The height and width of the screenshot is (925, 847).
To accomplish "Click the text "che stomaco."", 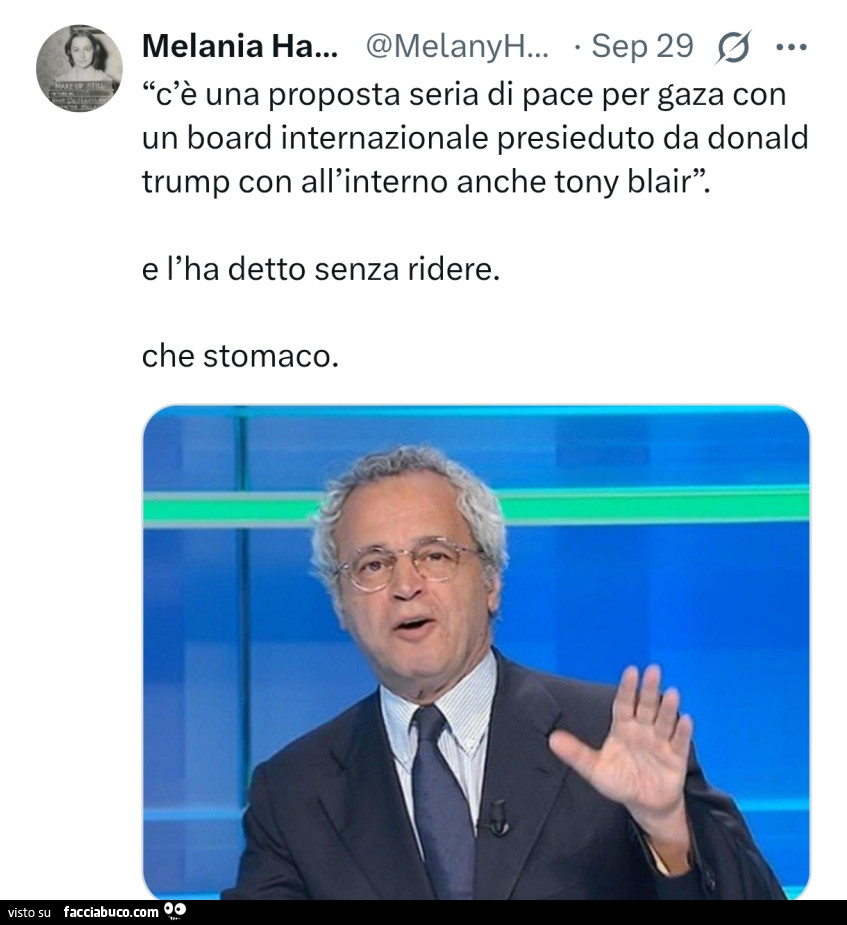I will pyautogui.click(x=240, y=356).
